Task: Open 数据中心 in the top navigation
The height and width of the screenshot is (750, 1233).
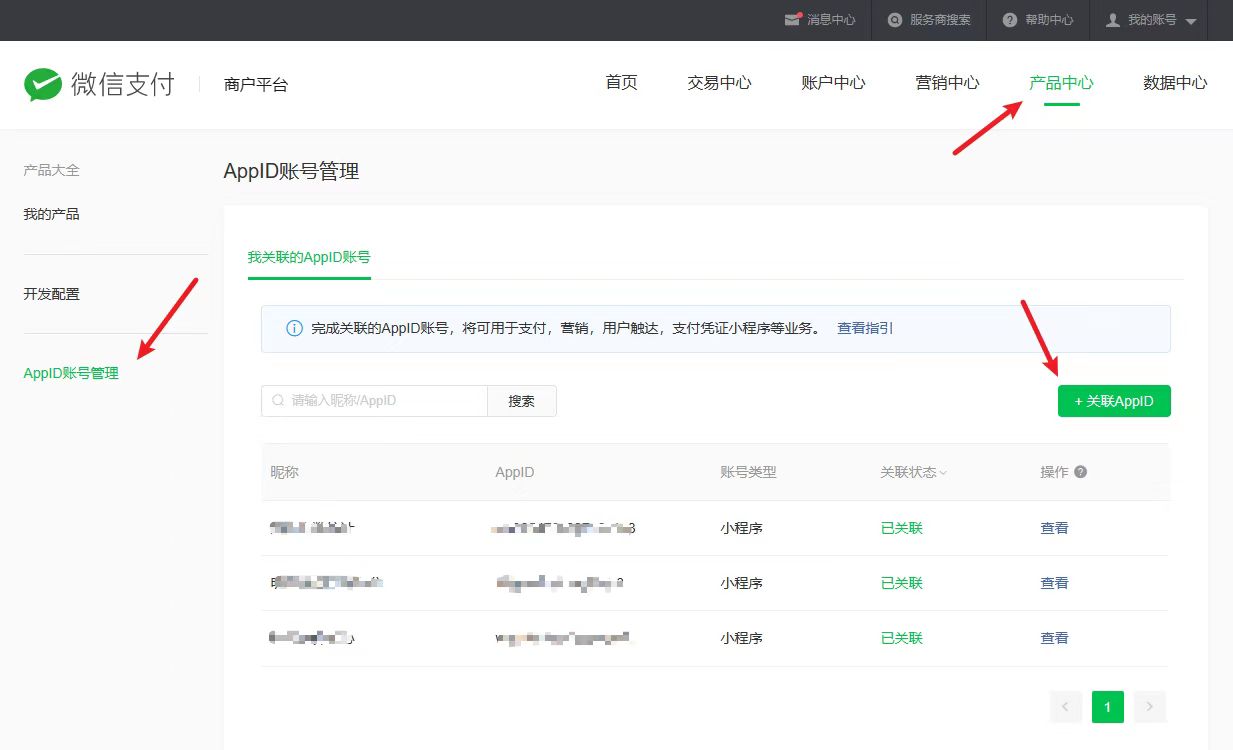Action: click(1175, 83)
